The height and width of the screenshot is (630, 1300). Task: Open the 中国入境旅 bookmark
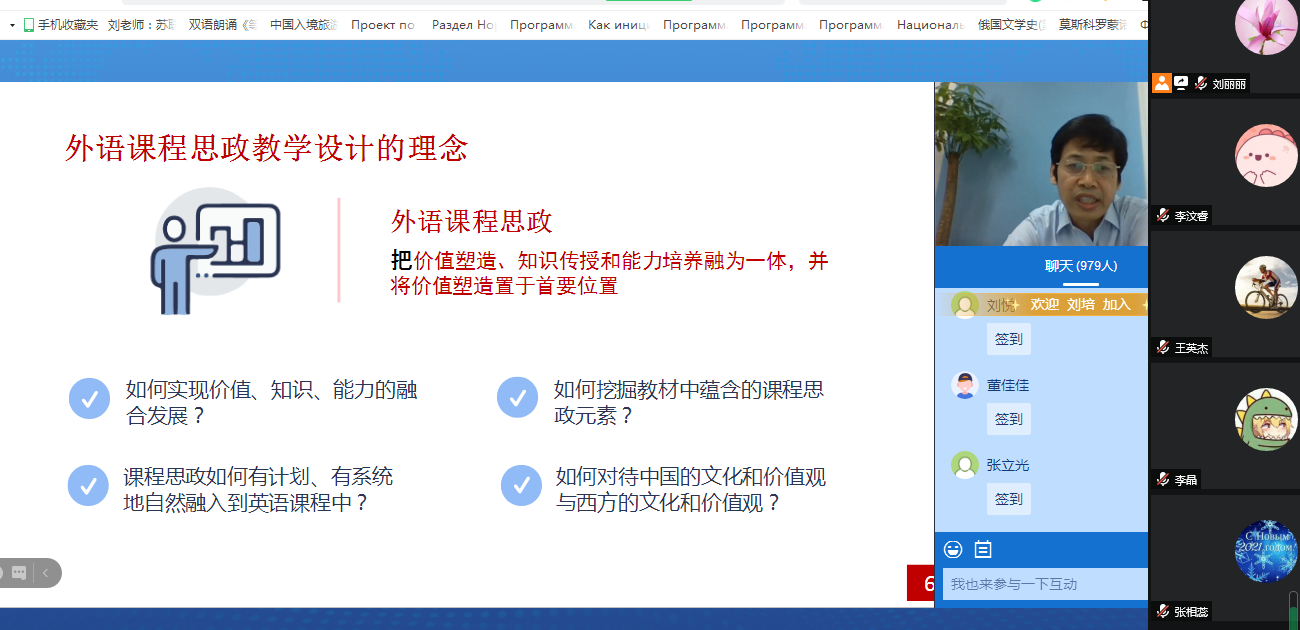pos(303,25)
